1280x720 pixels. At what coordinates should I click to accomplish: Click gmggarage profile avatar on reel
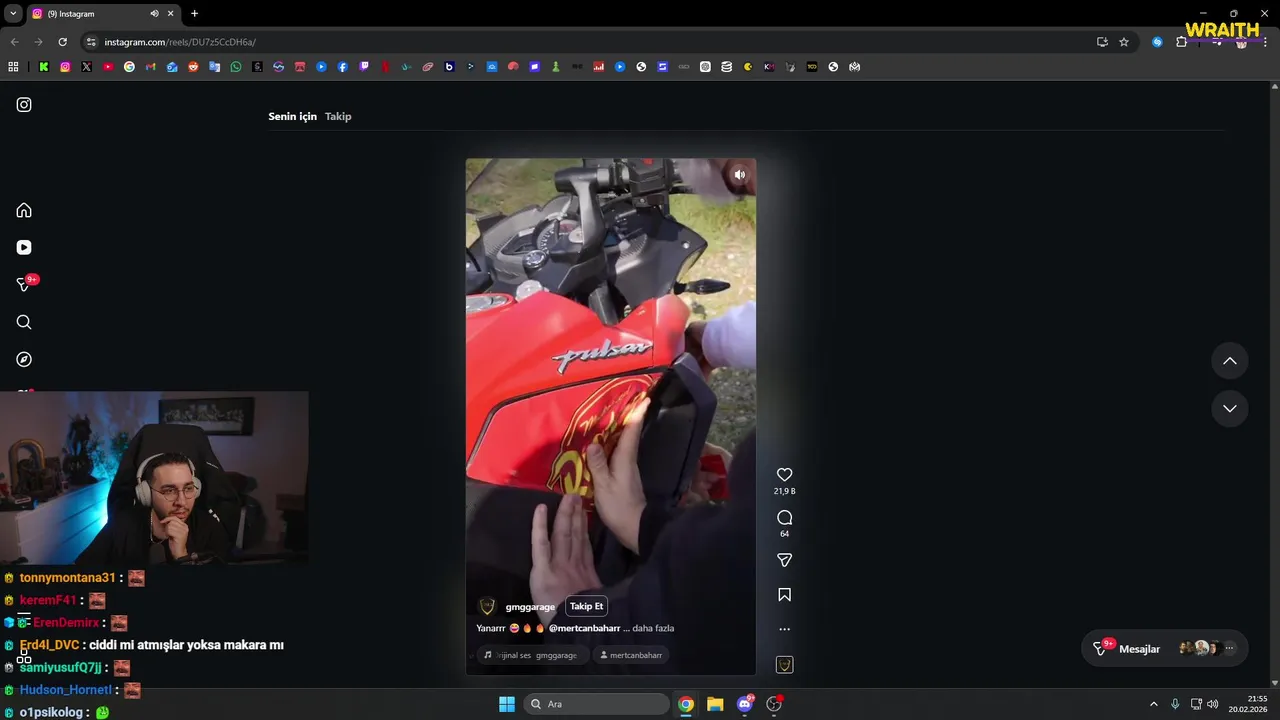[487, 606]
